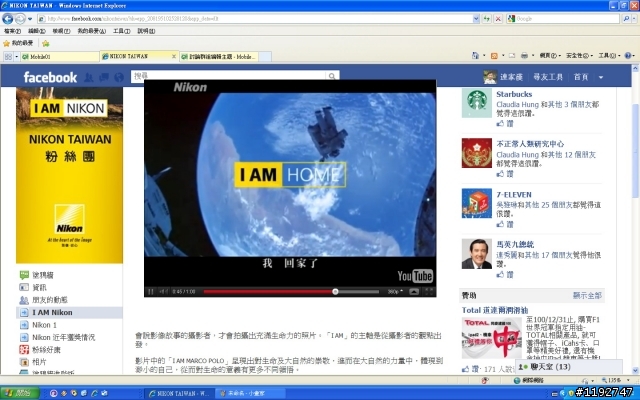The width and height of the screenshot is (640, 400).
Task: Change video quality from 360p
Action: (395, 291)
